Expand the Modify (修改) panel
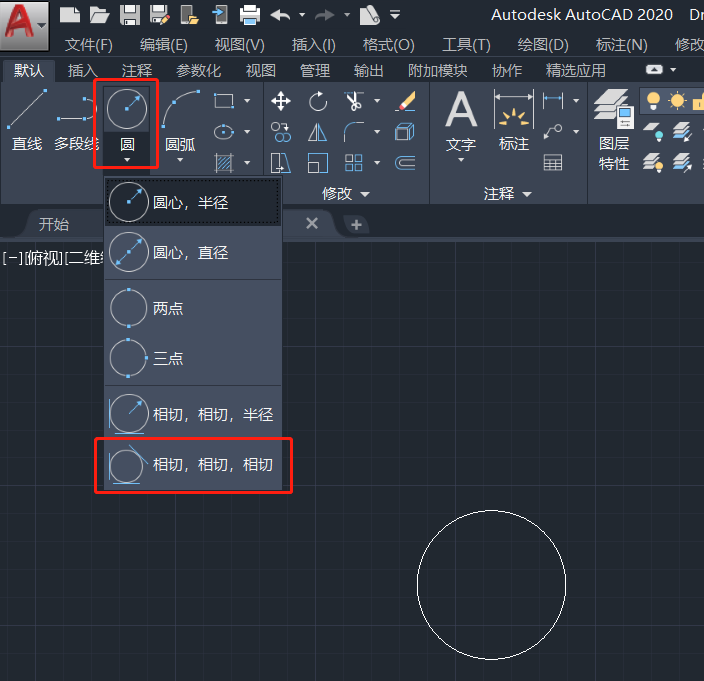The height and width of the screenshot is (681, 704). (346, 193)
